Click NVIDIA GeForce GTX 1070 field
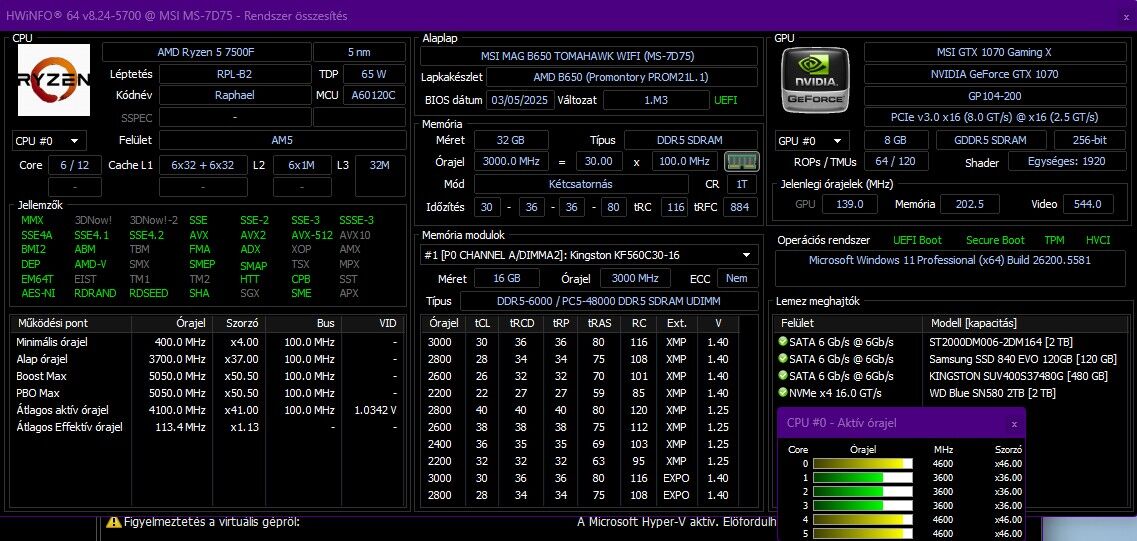This screenshot has width=1137, height=541. 993,74
